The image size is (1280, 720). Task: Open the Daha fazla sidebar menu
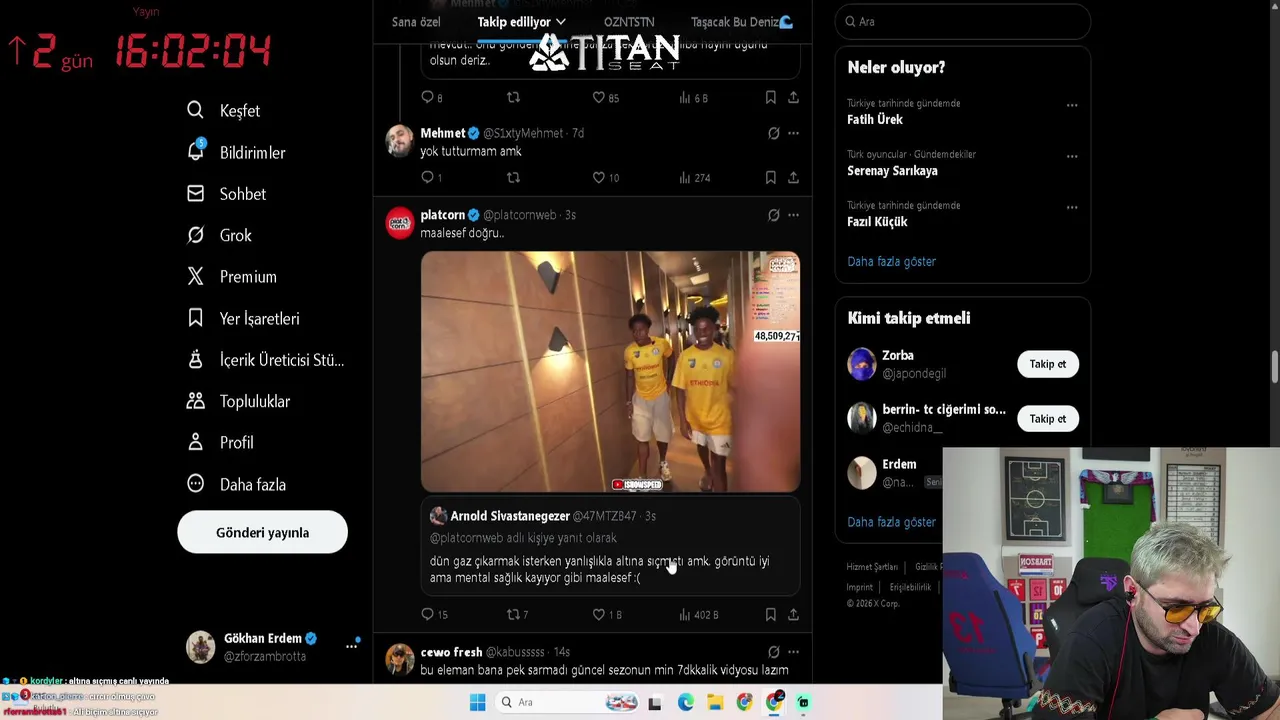tap(236, 484)
